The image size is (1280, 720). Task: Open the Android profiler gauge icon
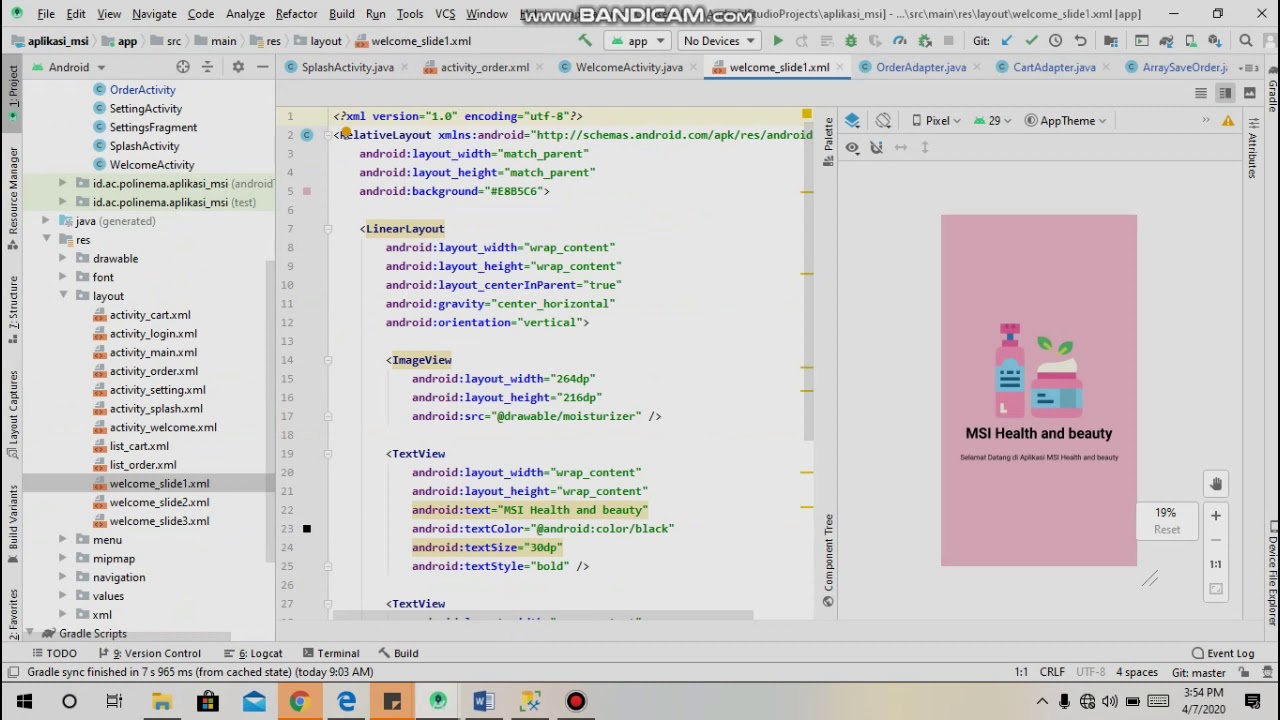pos(899,41)
